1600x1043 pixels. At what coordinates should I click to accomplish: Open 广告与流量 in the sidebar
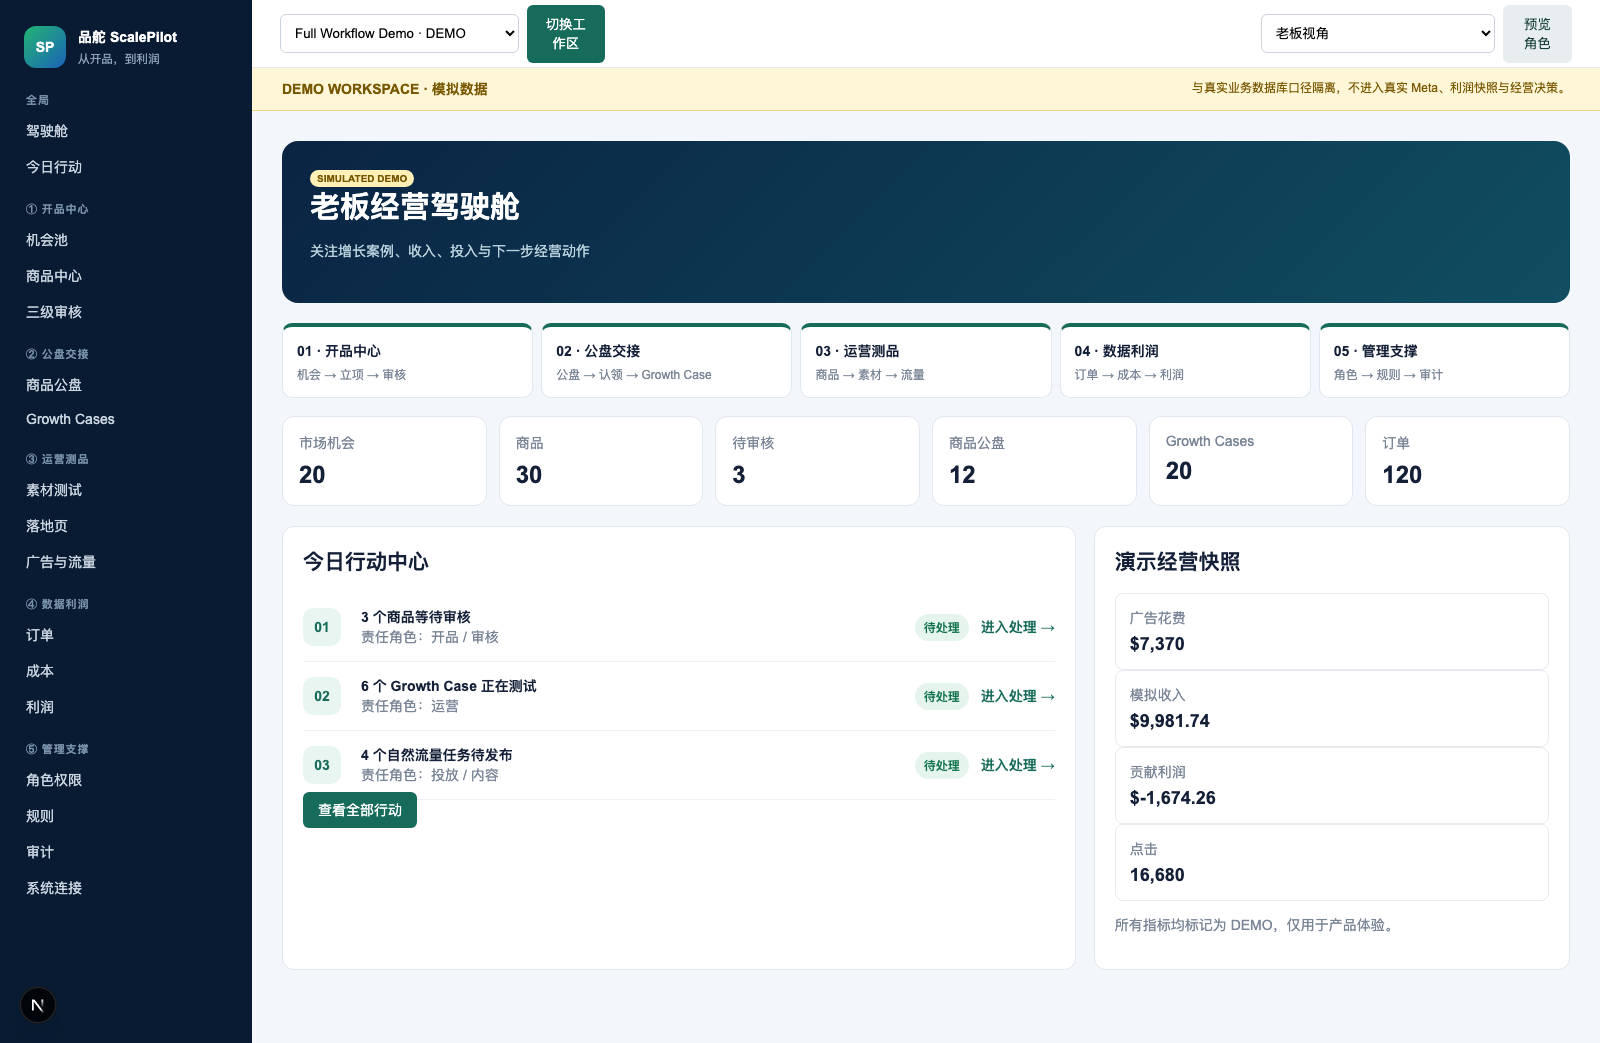[61, 562]
